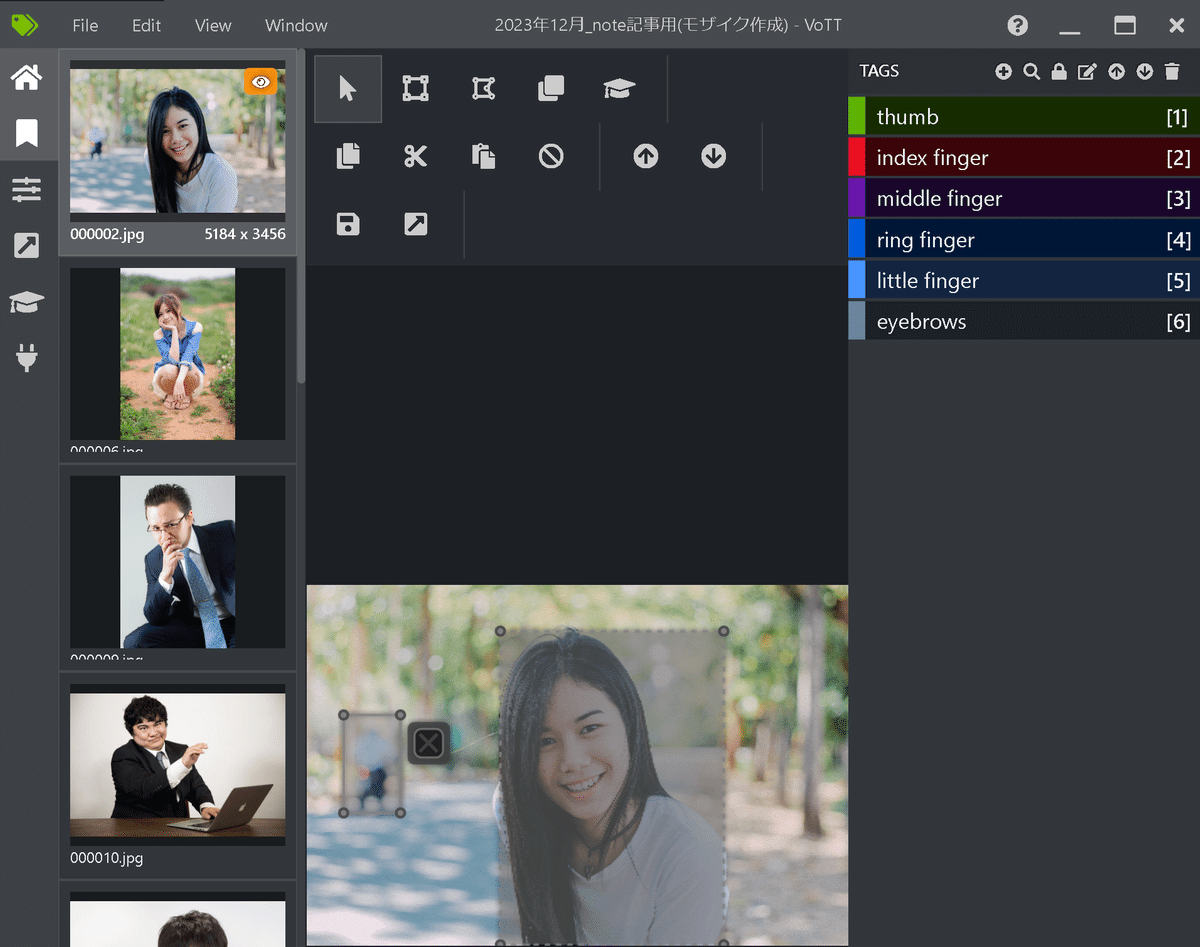The width and height of the screenshot is (1200, 947).
Task: Toggle the select pointer tool
Action: click(348, 89)
